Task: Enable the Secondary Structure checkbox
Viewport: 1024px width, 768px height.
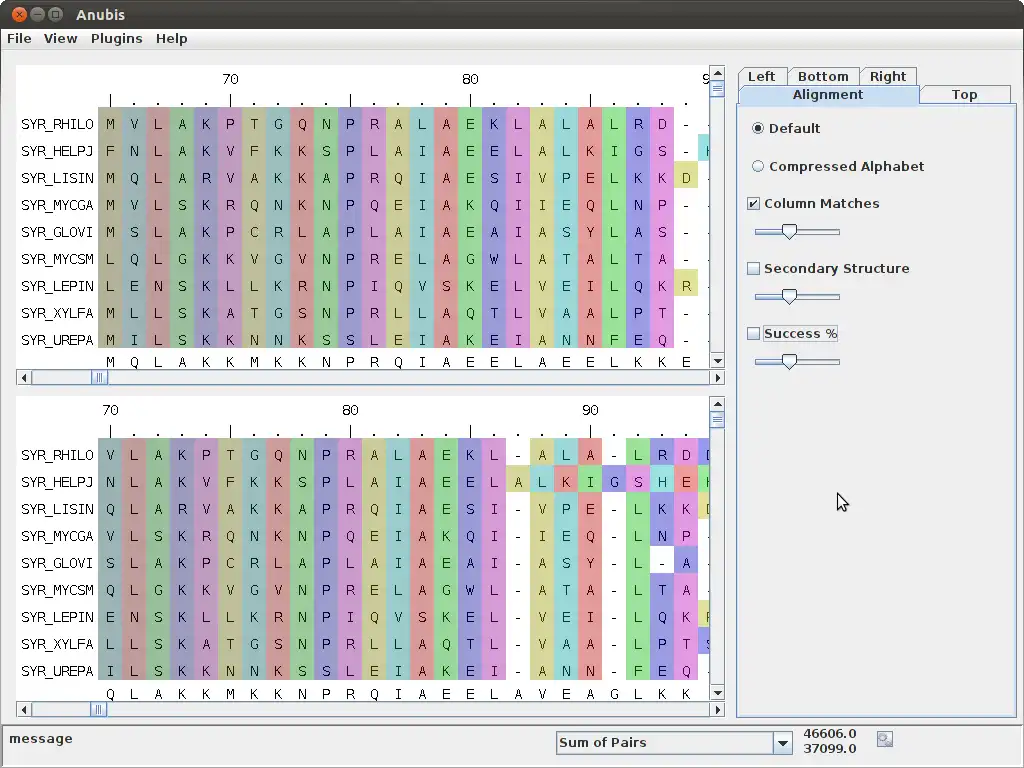Action: [754, 269]
